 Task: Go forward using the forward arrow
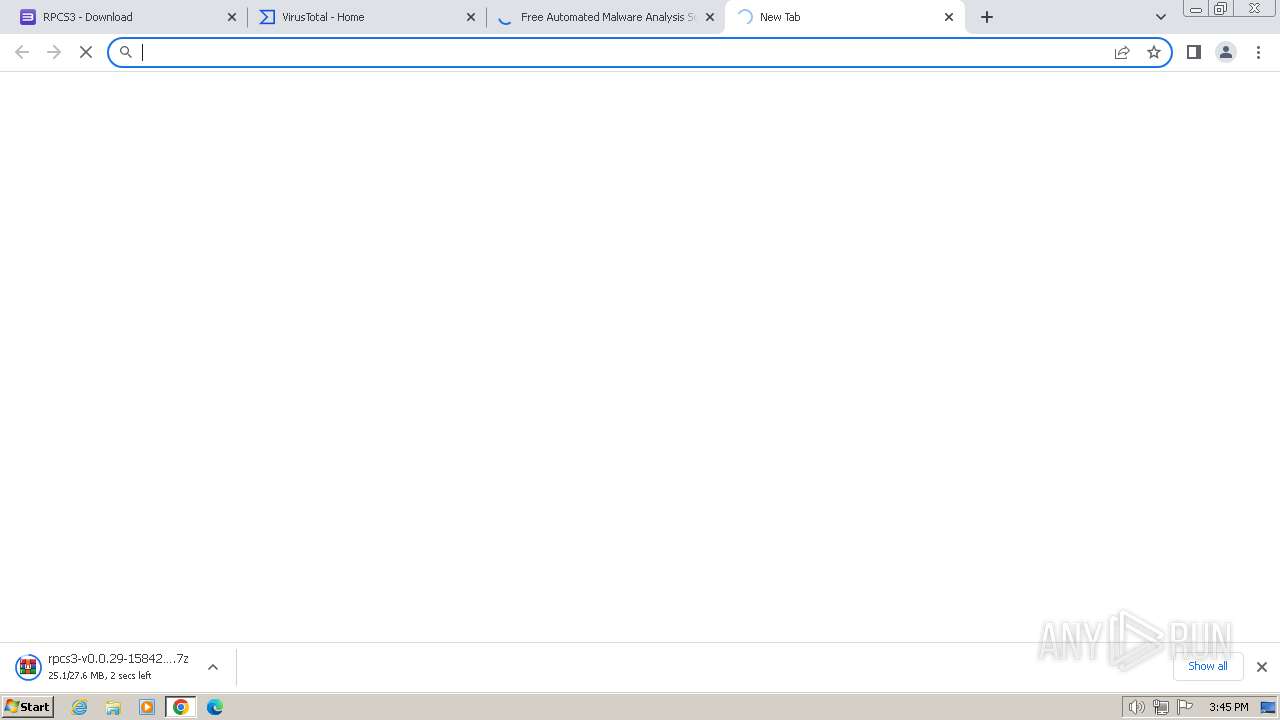[x=54, y=52]
